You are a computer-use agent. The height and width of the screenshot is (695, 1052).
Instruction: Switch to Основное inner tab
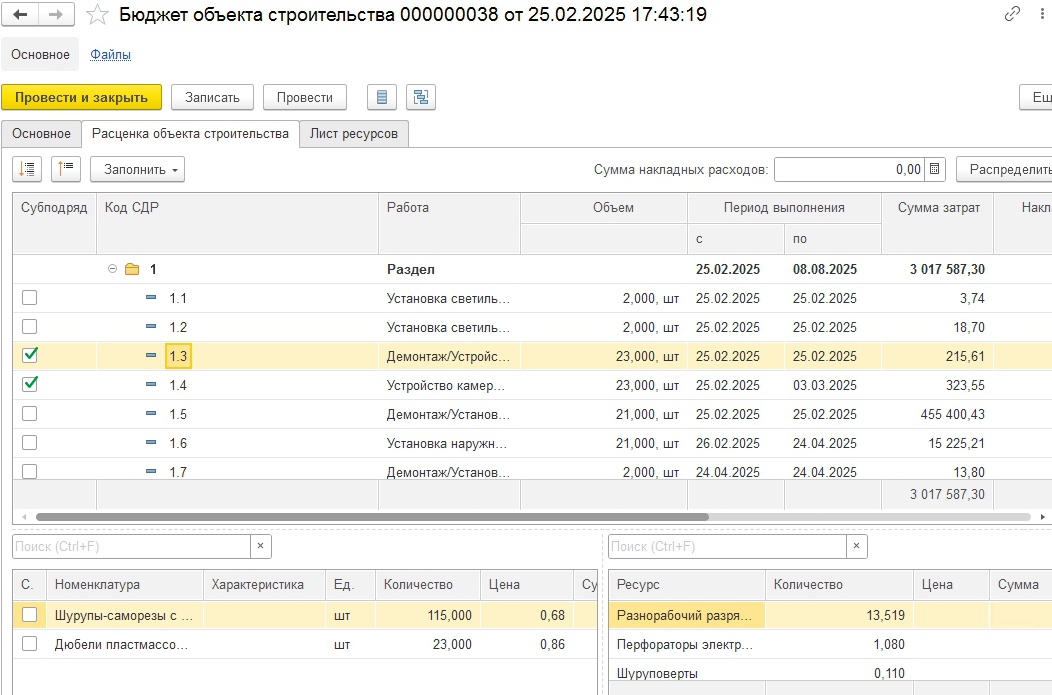coord(41,133)
